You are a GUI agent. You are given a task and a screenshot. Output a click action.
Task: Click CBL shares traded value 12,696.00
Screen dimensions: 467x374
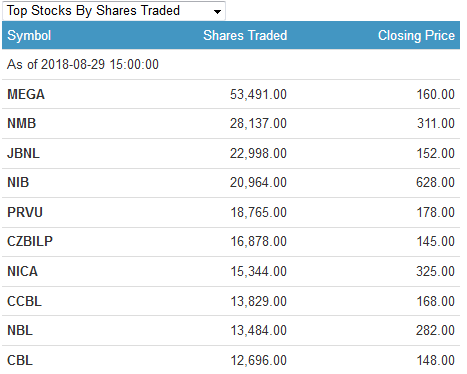click(259, 360)
